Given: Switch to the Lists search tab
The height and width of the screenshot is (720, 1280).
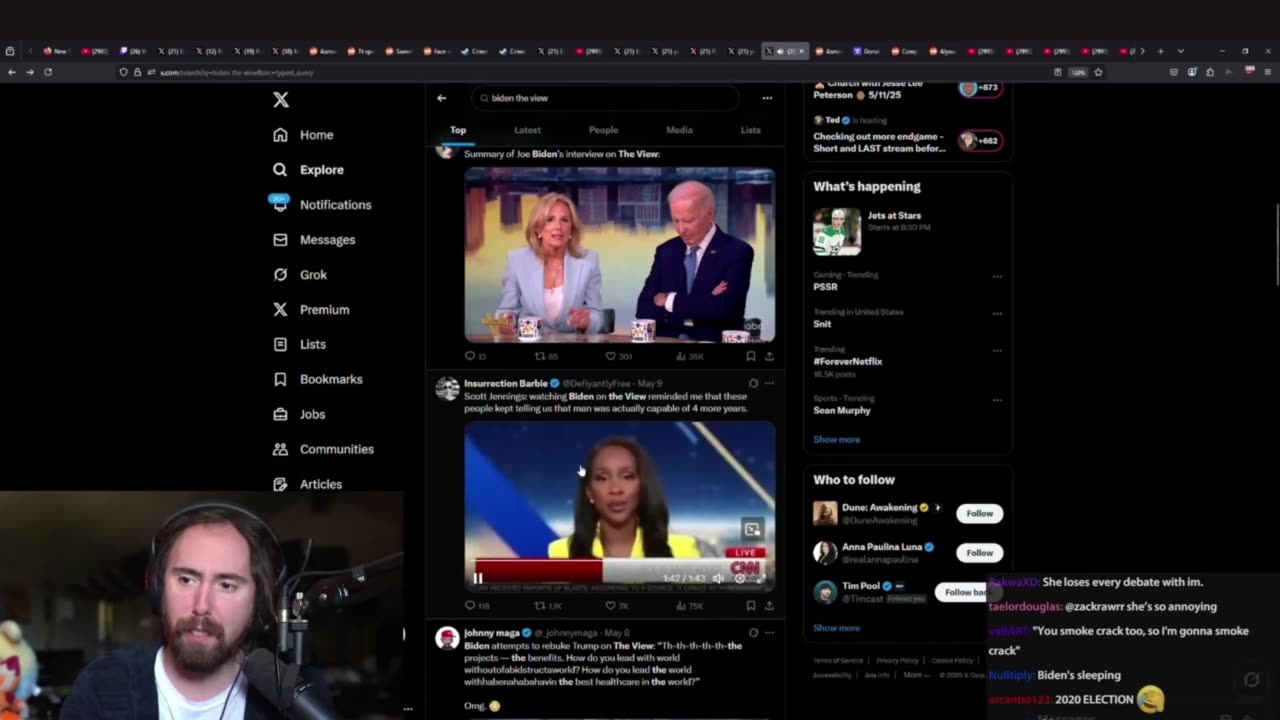Looking at the screenshot, I should 750,130.
